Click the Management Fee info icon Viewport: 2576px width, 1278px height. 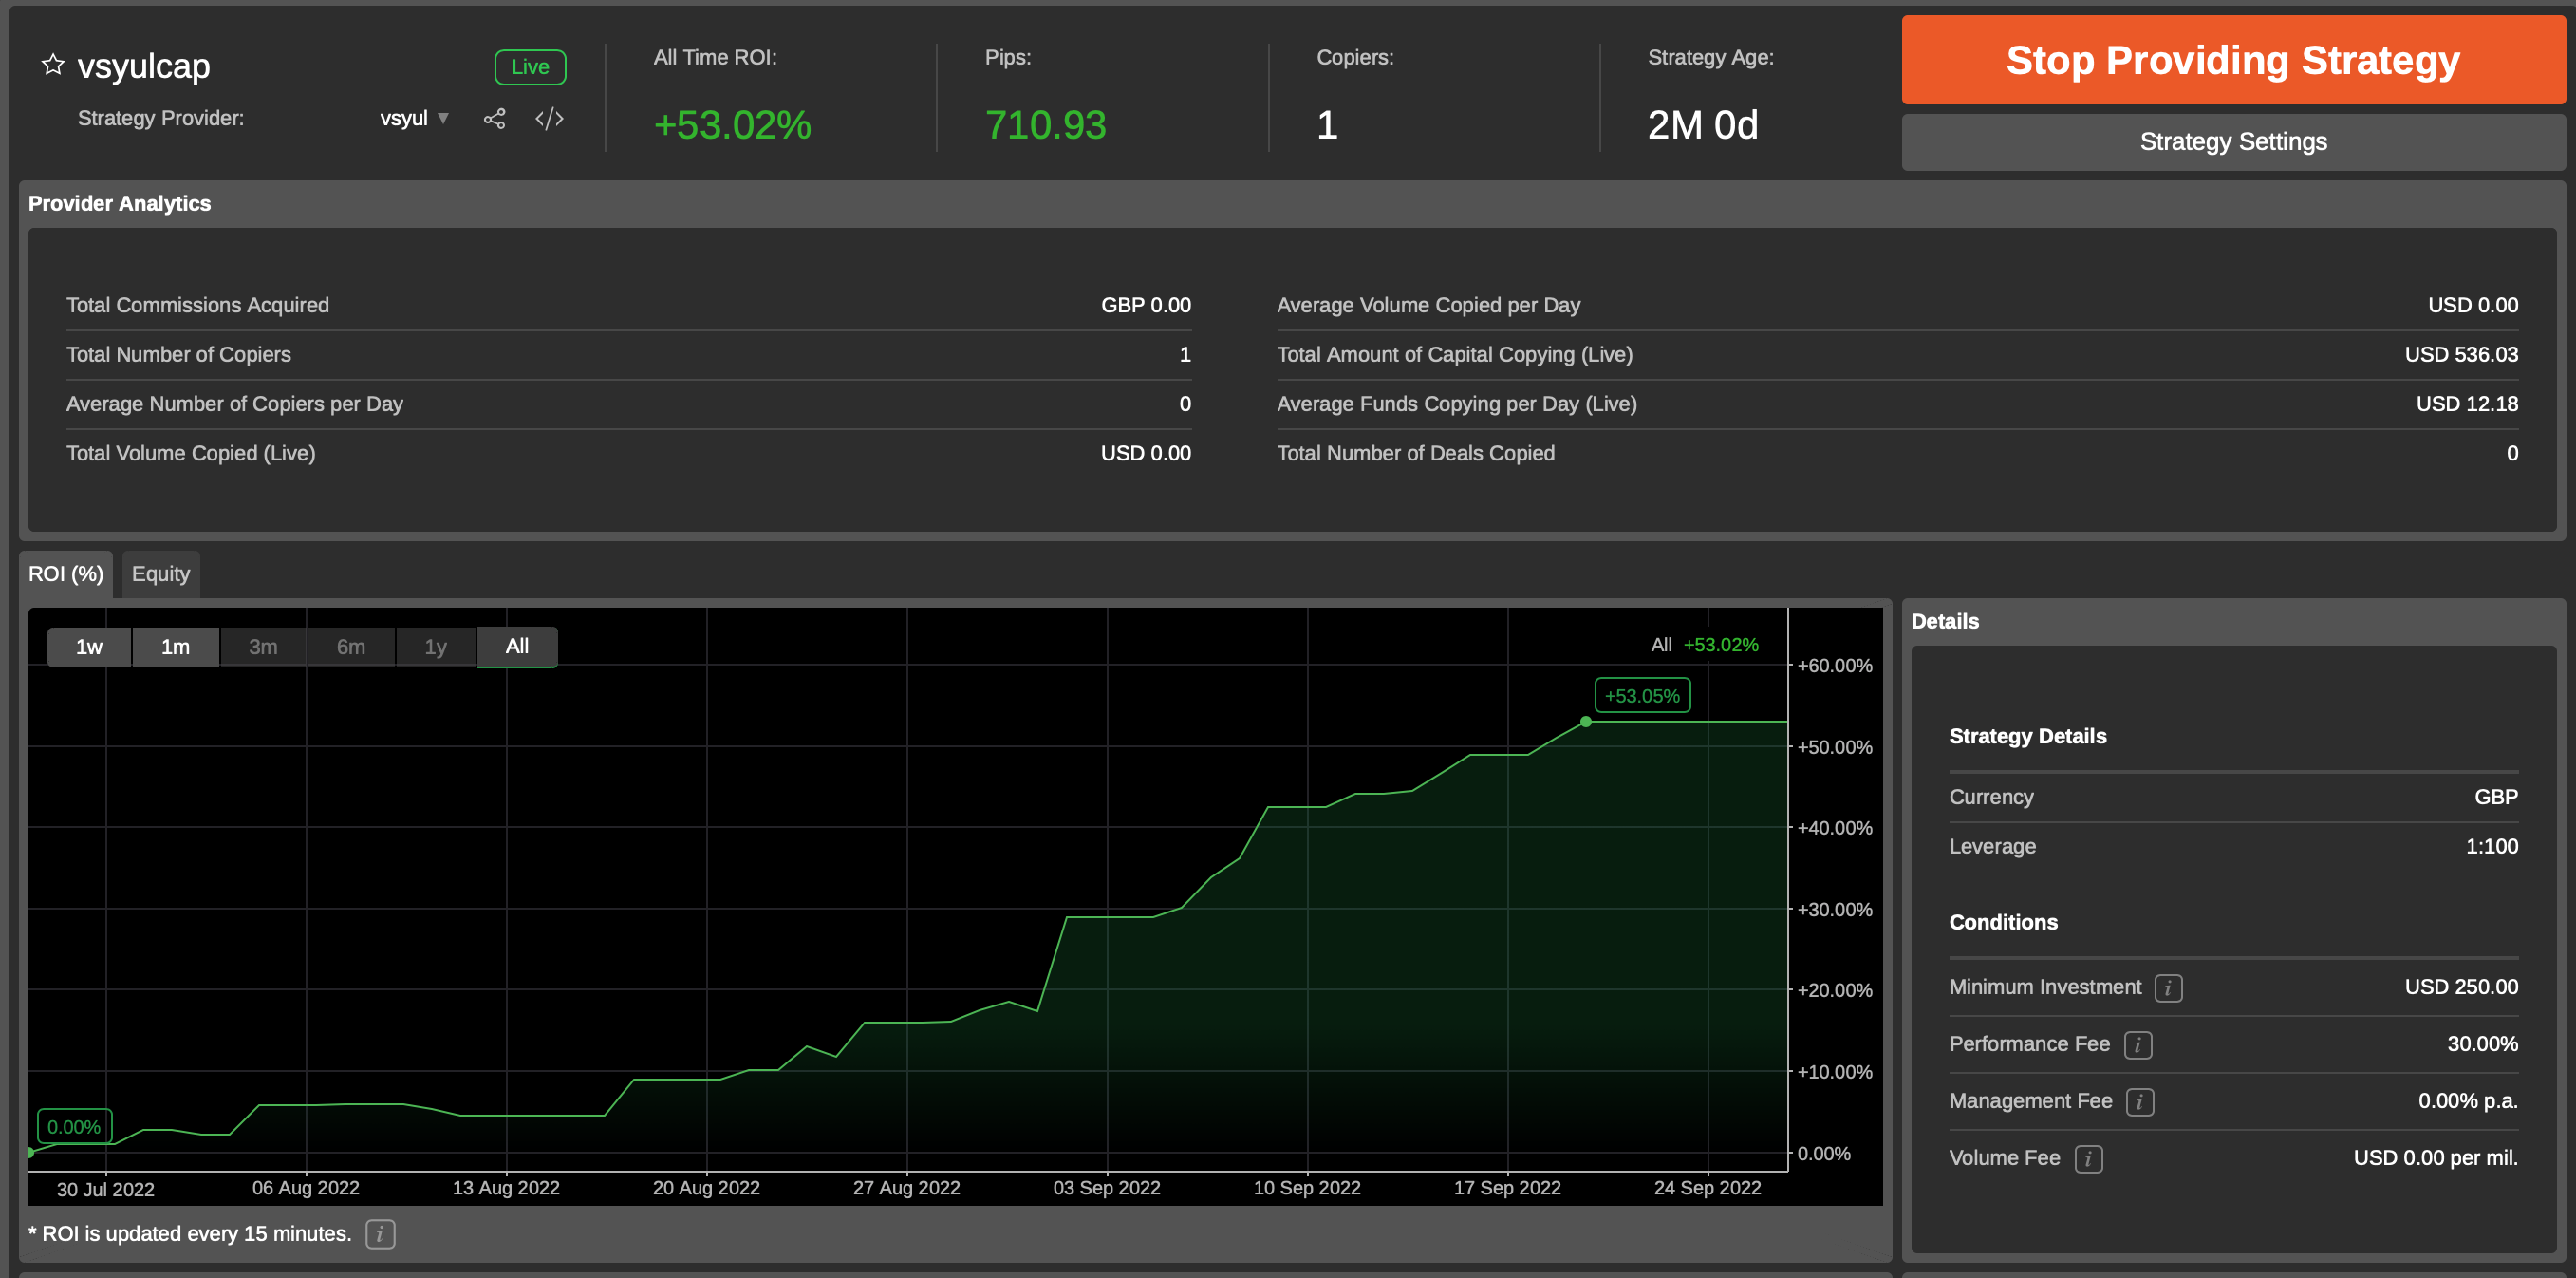coord(2139,1102)
